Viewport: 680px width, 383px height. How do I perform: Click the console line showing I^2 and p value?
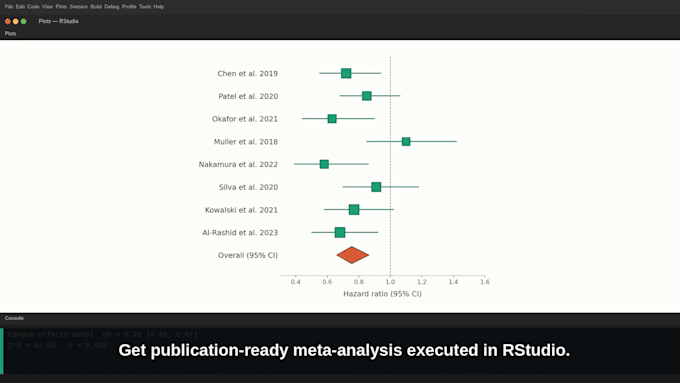point(57,346)
